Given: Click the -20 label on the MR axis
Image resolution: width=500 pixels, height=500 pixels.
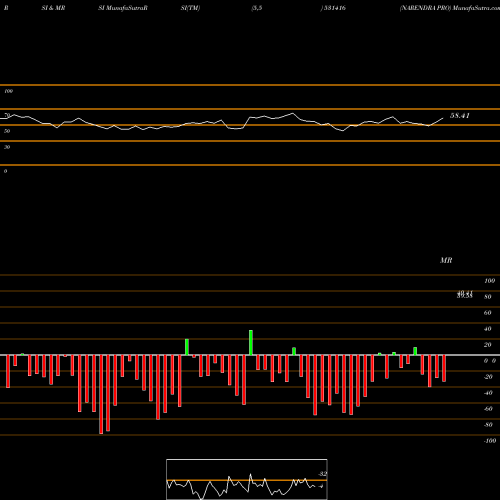Looking at the screenshot, I should coord(488,377).
